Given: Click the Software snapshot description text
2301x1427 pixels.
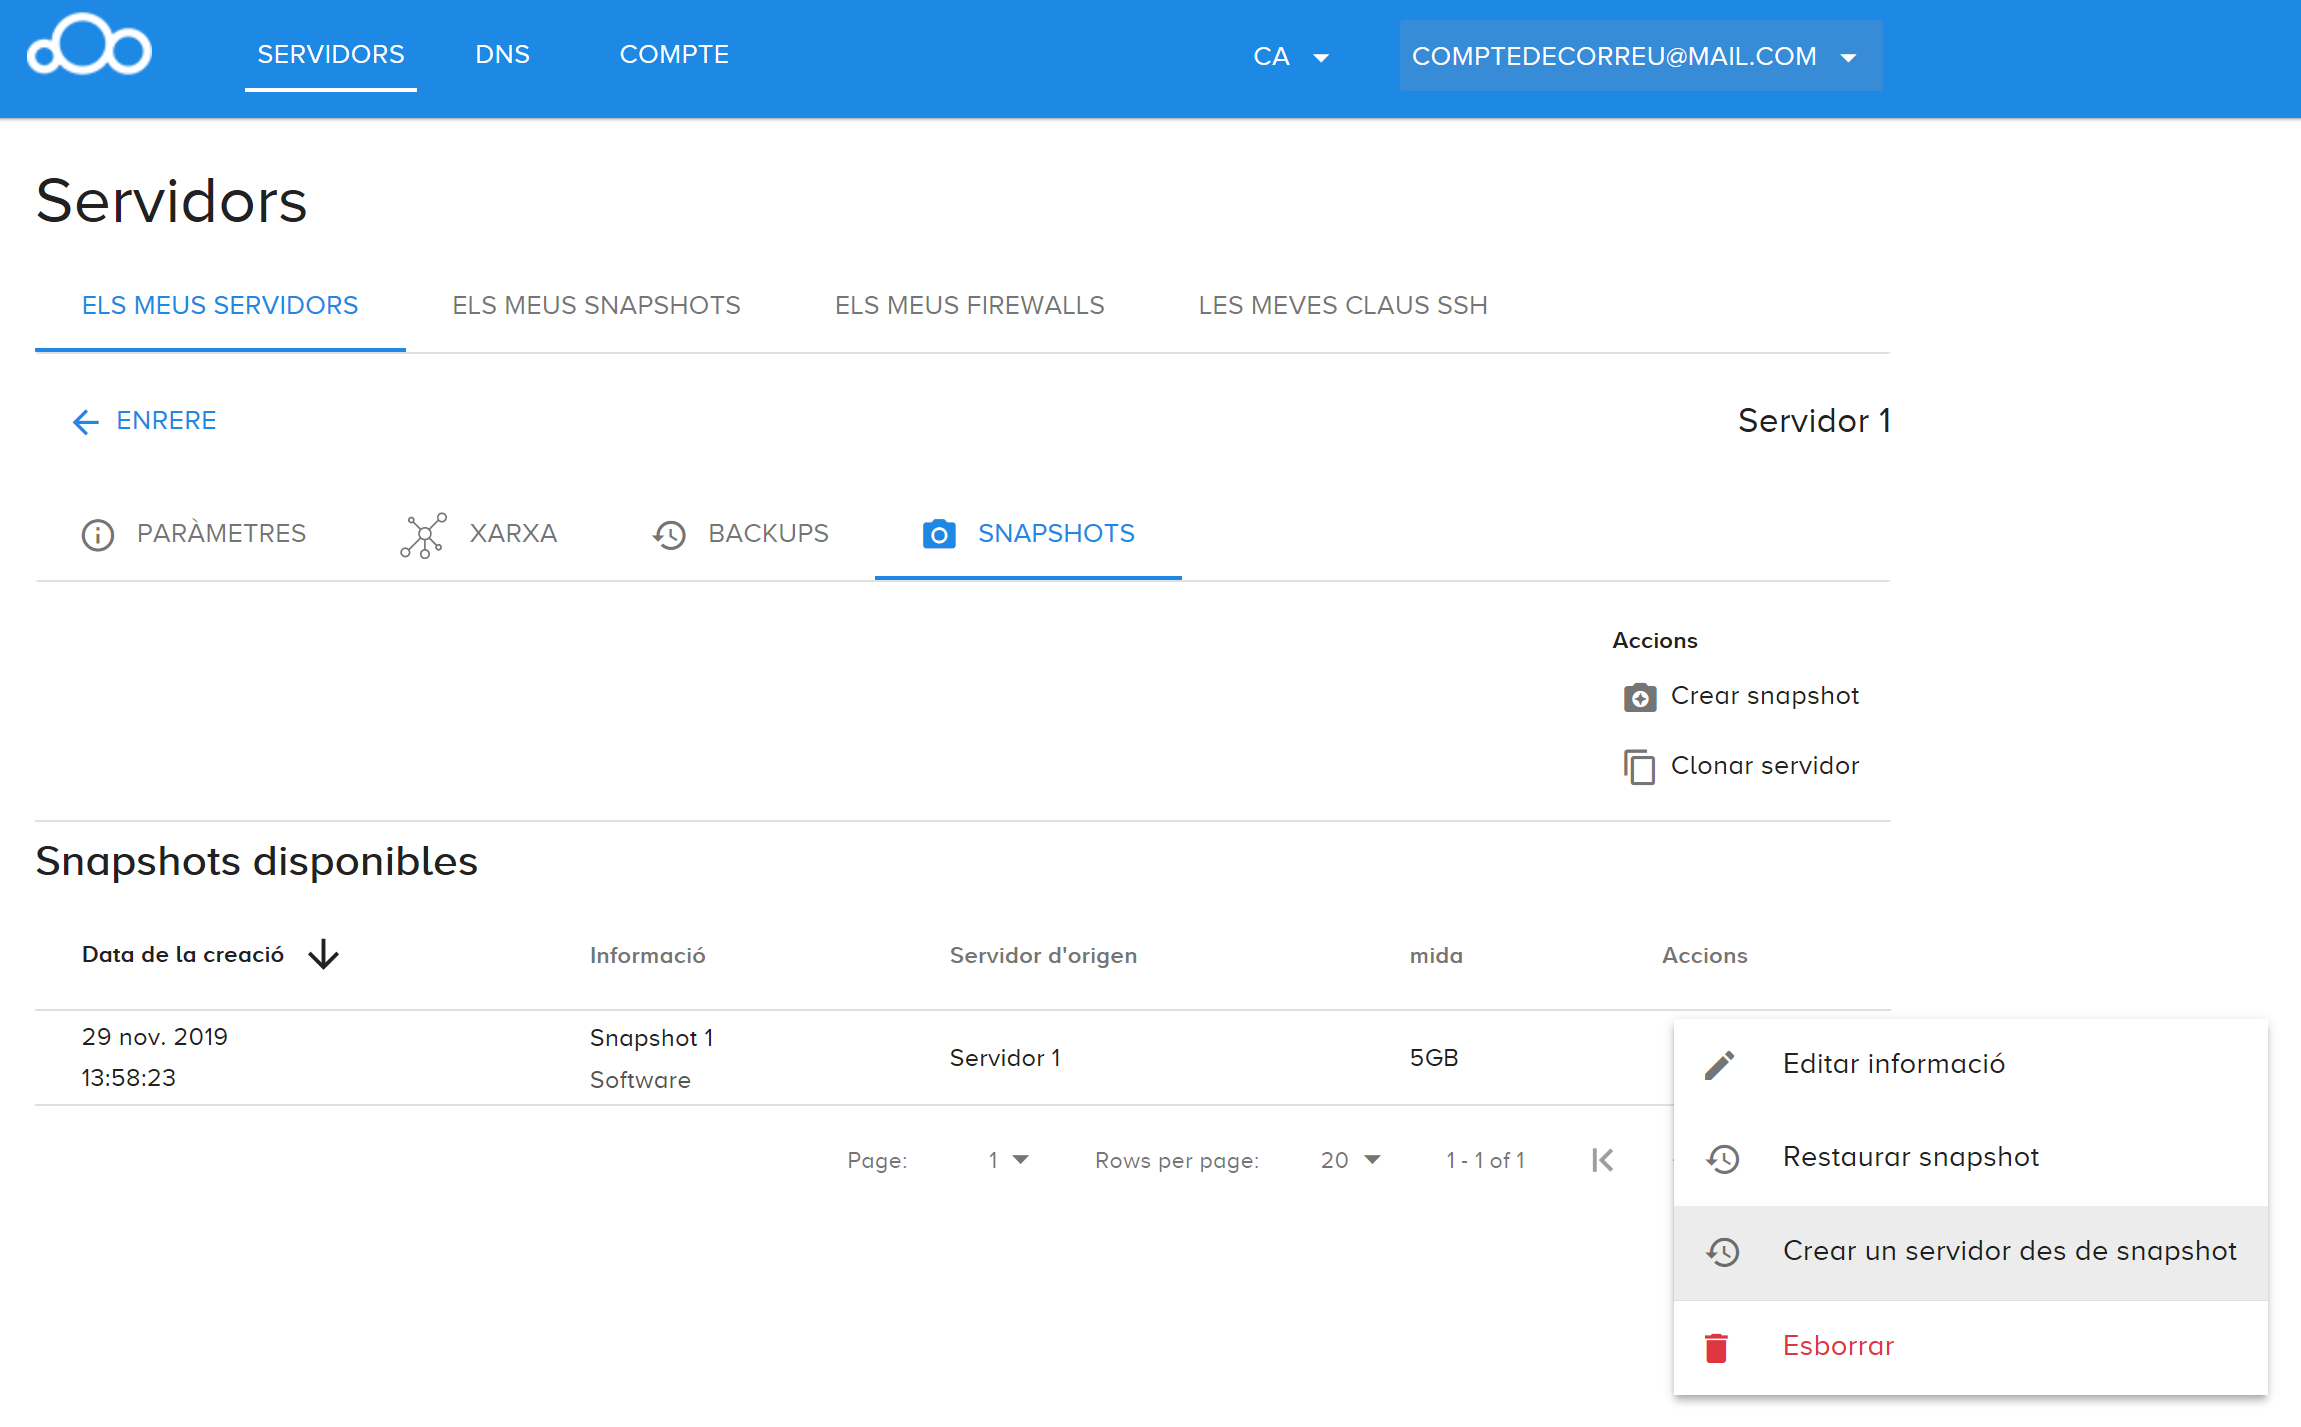Looking at the screenshot, I should click(x=640, y=1080).
